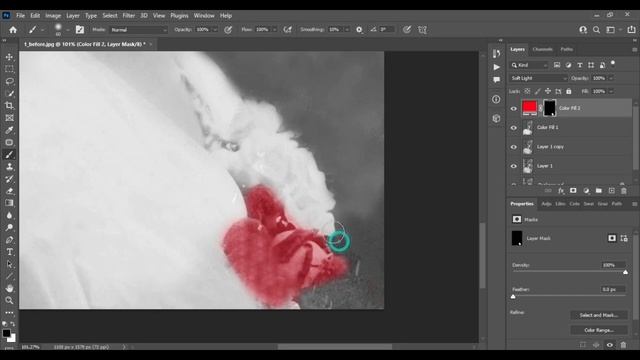Viewport: 640px width, 360px height.
Task: Open the brush Mode dropdown set to Normal
Action: pos(139,30)
